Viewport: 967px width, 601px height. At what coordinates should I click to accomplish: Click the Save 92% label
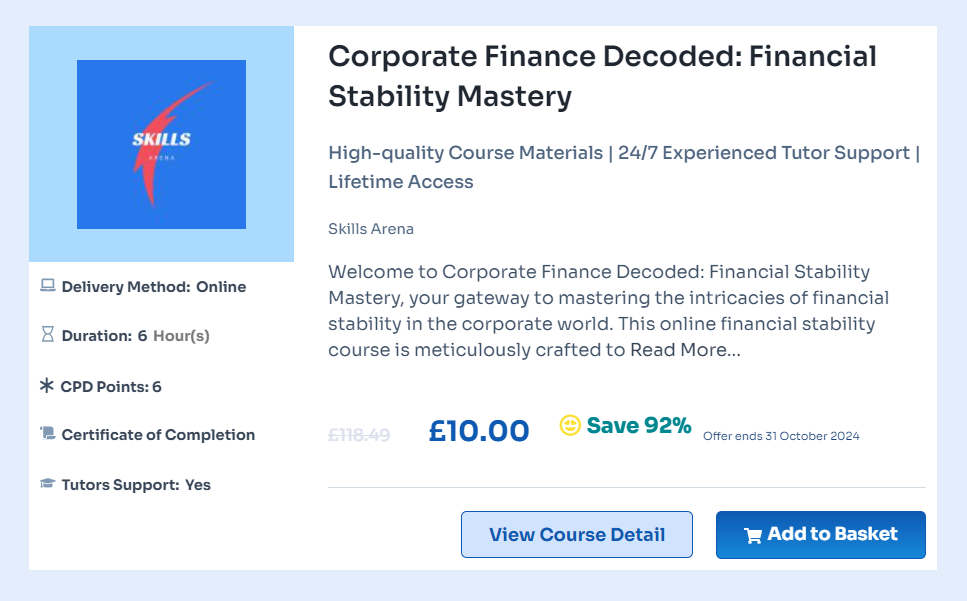(x=639, y=426)
